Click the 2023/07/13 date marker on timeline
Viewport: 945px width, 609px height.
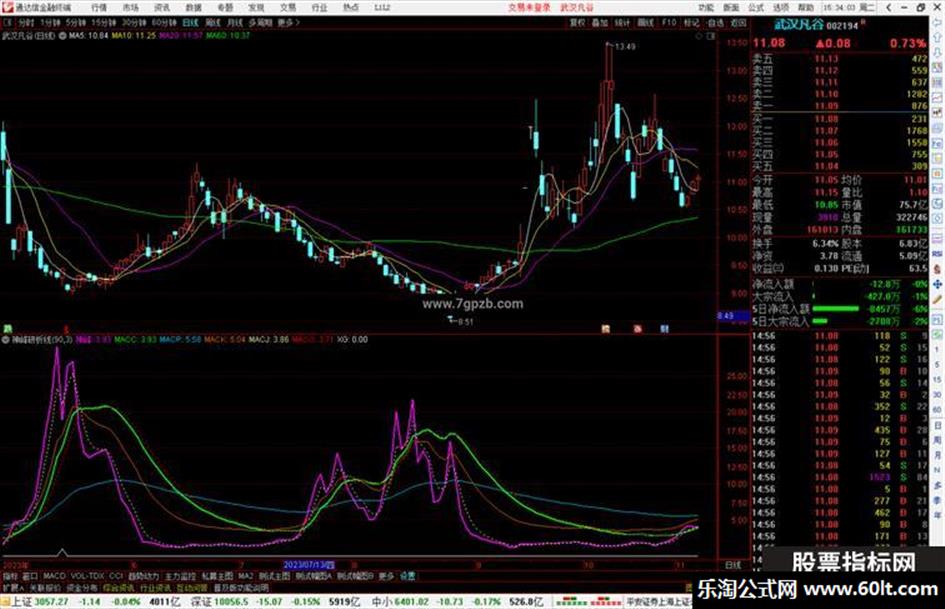pos(309,565)
